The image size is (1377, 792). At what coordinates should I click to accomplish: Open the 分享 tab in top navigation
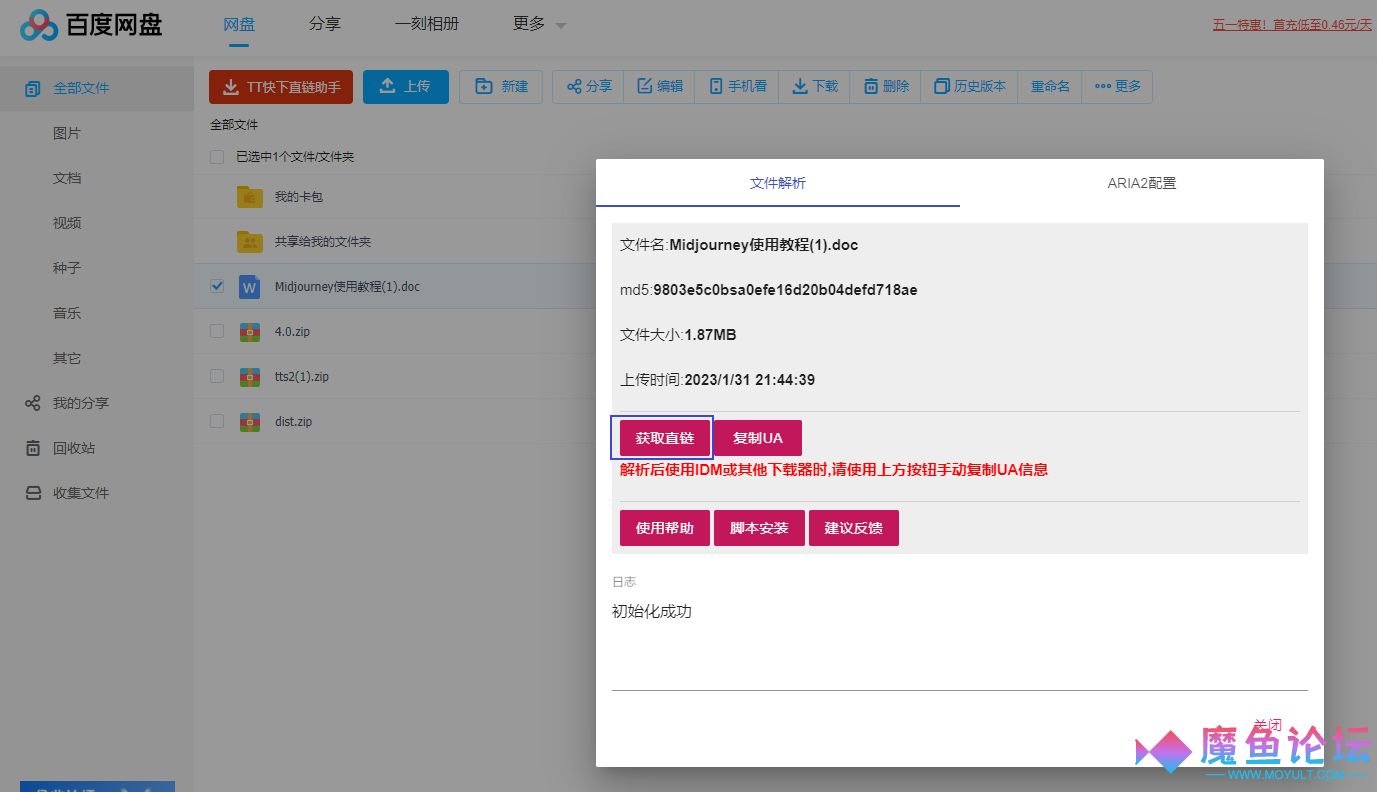[x=325, y=24]
